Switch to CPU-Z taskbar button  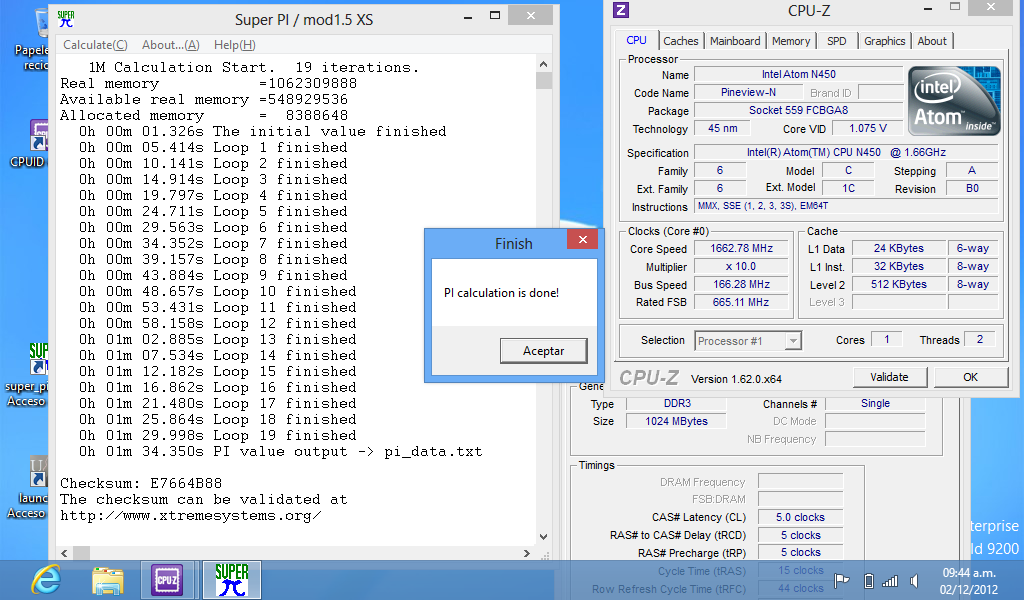click(x=167, y=580)
